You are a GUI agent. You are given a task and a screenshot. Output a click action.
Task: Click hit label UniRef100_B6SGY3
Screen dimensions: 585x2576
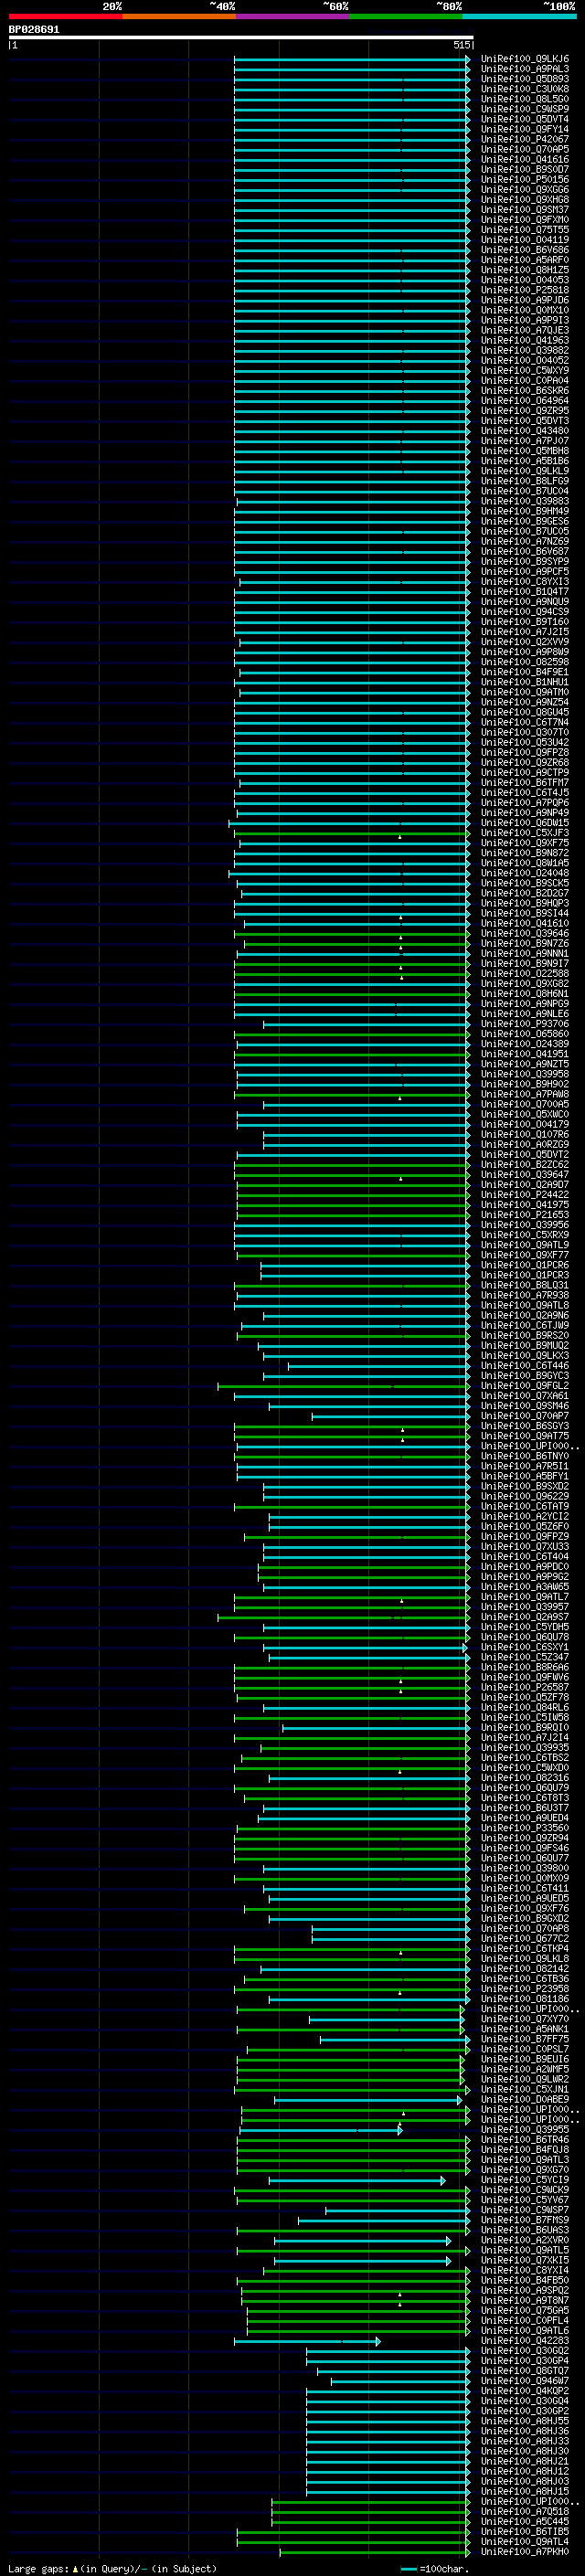pos(525,1426)
